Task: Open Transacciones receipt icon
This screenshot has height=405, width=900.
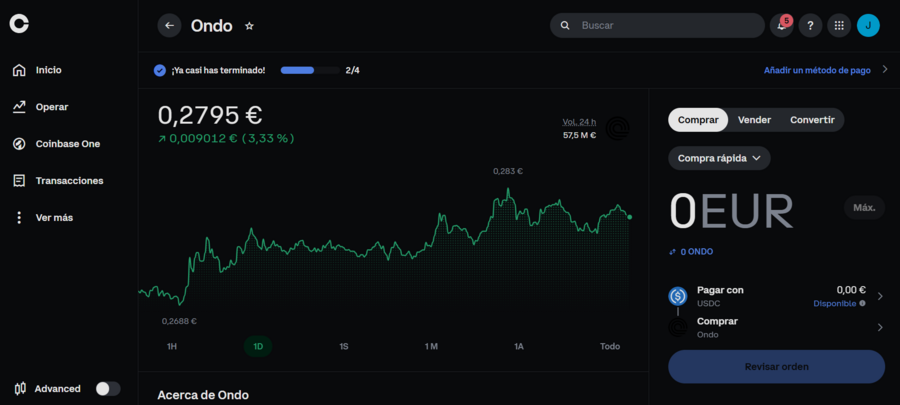Action: [19, 181]
